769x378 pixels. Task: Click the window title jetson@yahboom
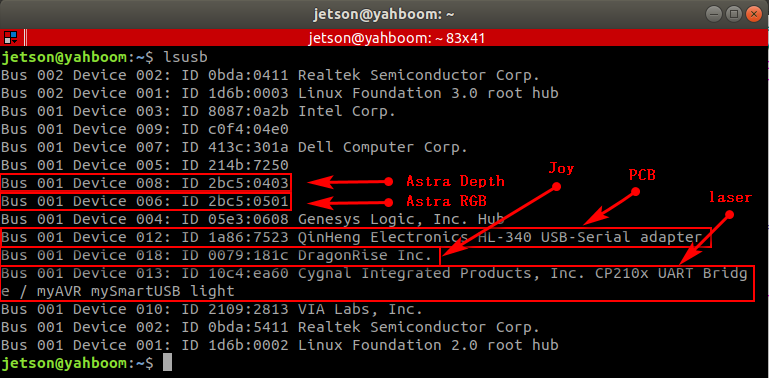click(x=384, y=14)
